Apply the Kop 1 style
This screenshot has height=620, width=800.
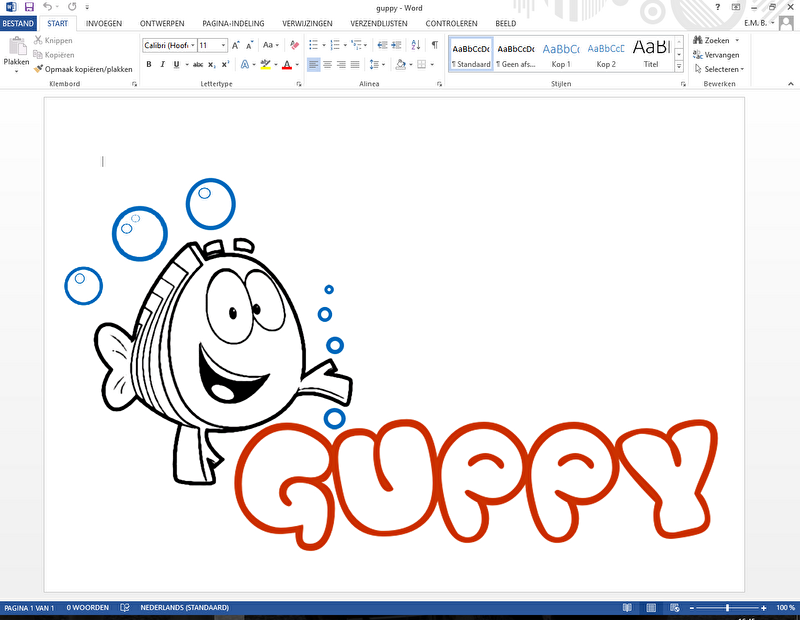[561, 55]
